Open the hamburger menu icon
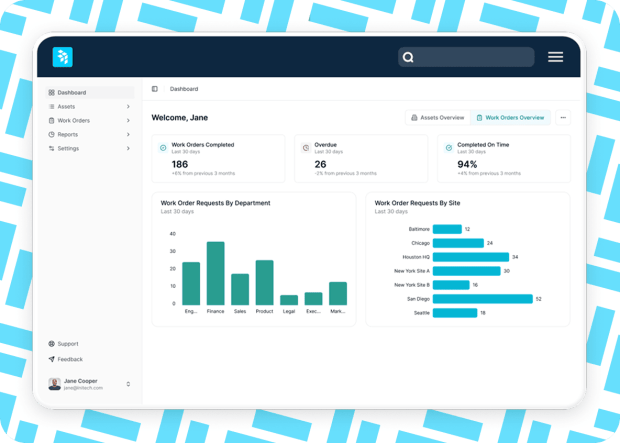This screenshot has width=620, height=443. [x=555, y=57]
